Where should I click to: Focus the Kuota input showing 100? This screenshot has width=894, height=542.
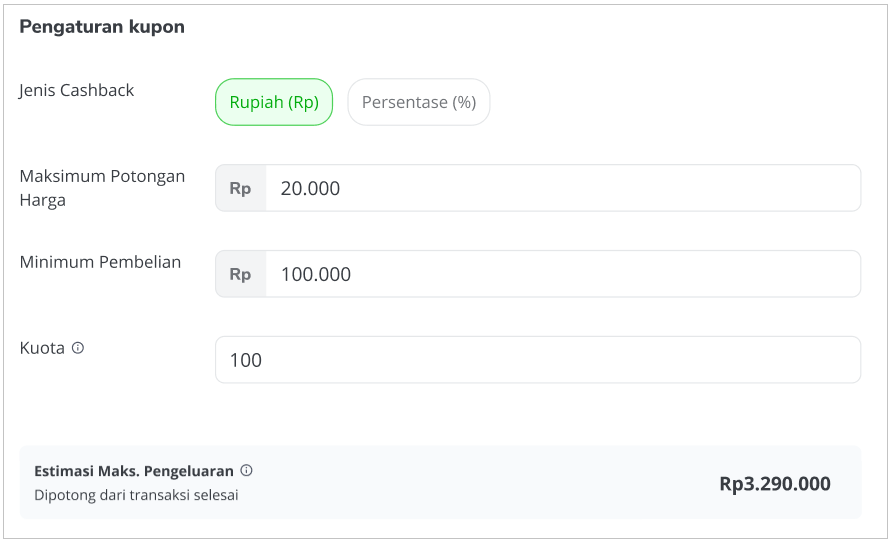538,360
